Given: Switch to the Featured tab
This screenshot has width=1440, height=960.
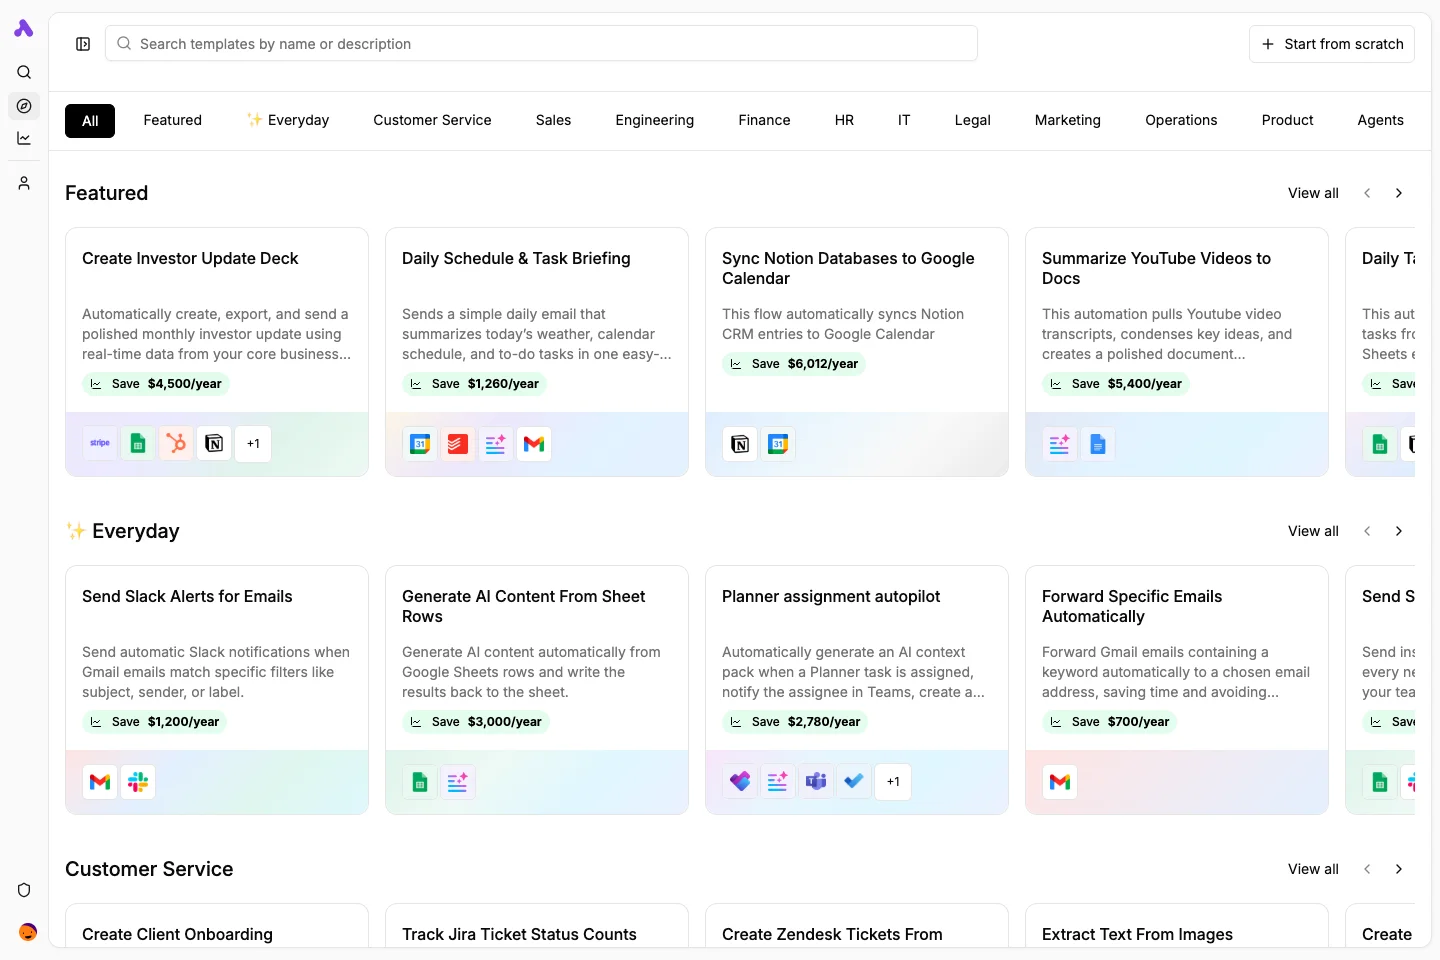Looking at the screenshot, I should 173,120.
